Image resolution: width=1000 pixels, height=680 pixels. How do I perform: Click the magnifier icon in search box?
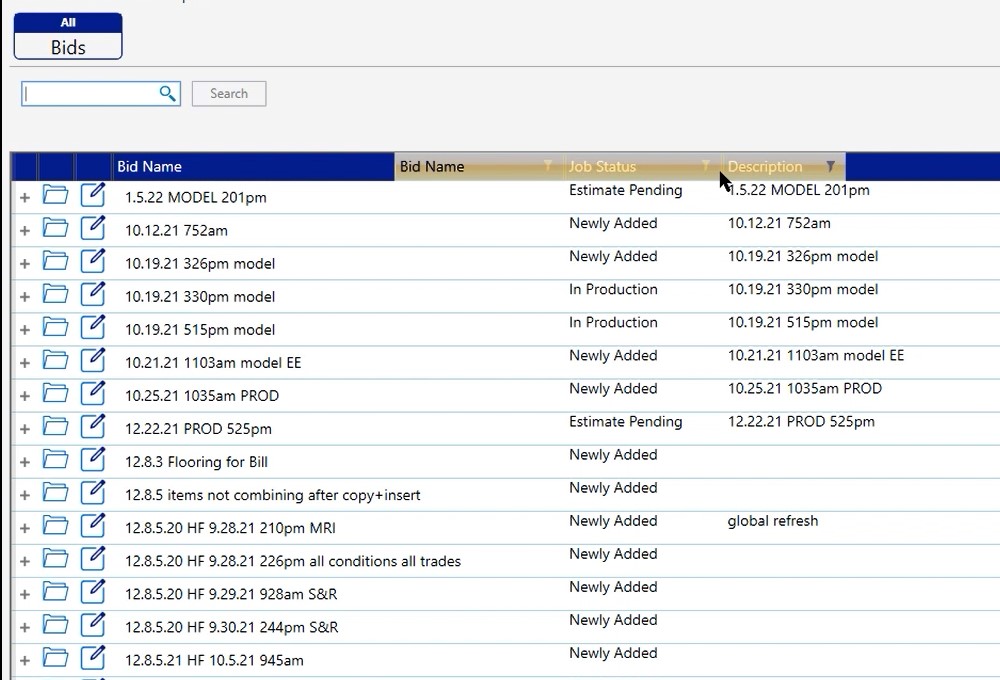(167, 94)
